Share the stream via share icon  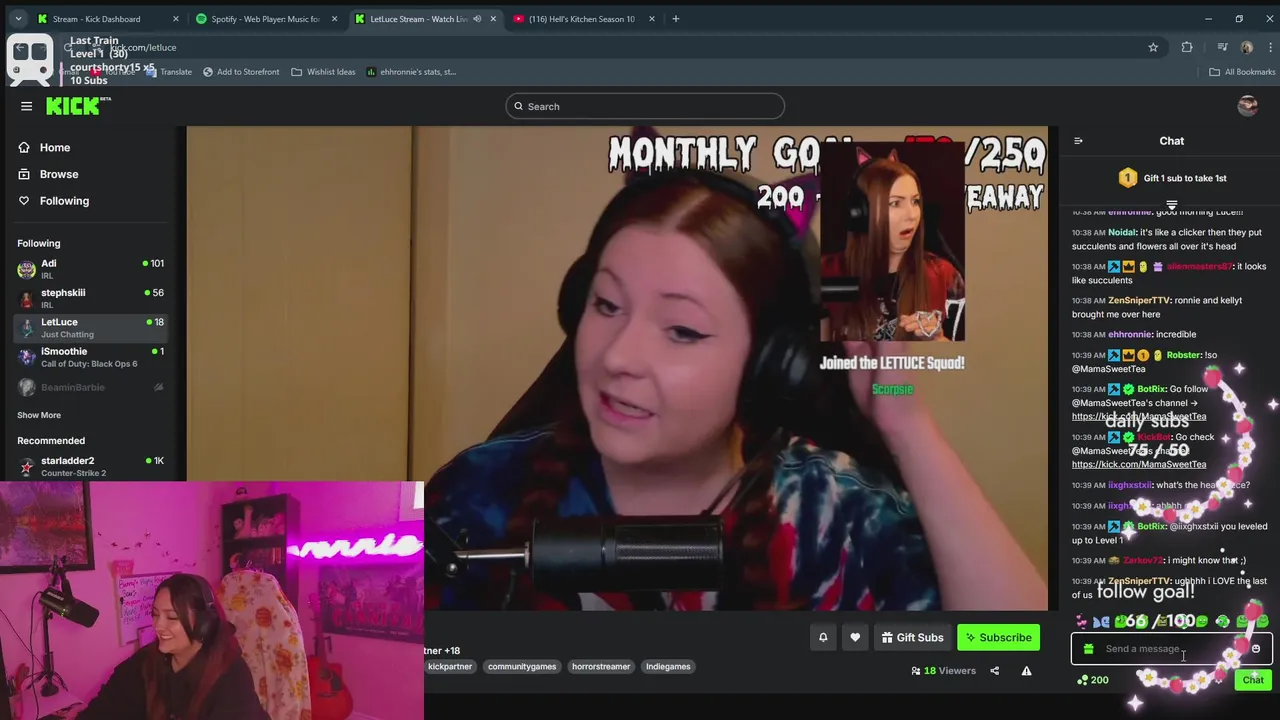click(994, 671)
